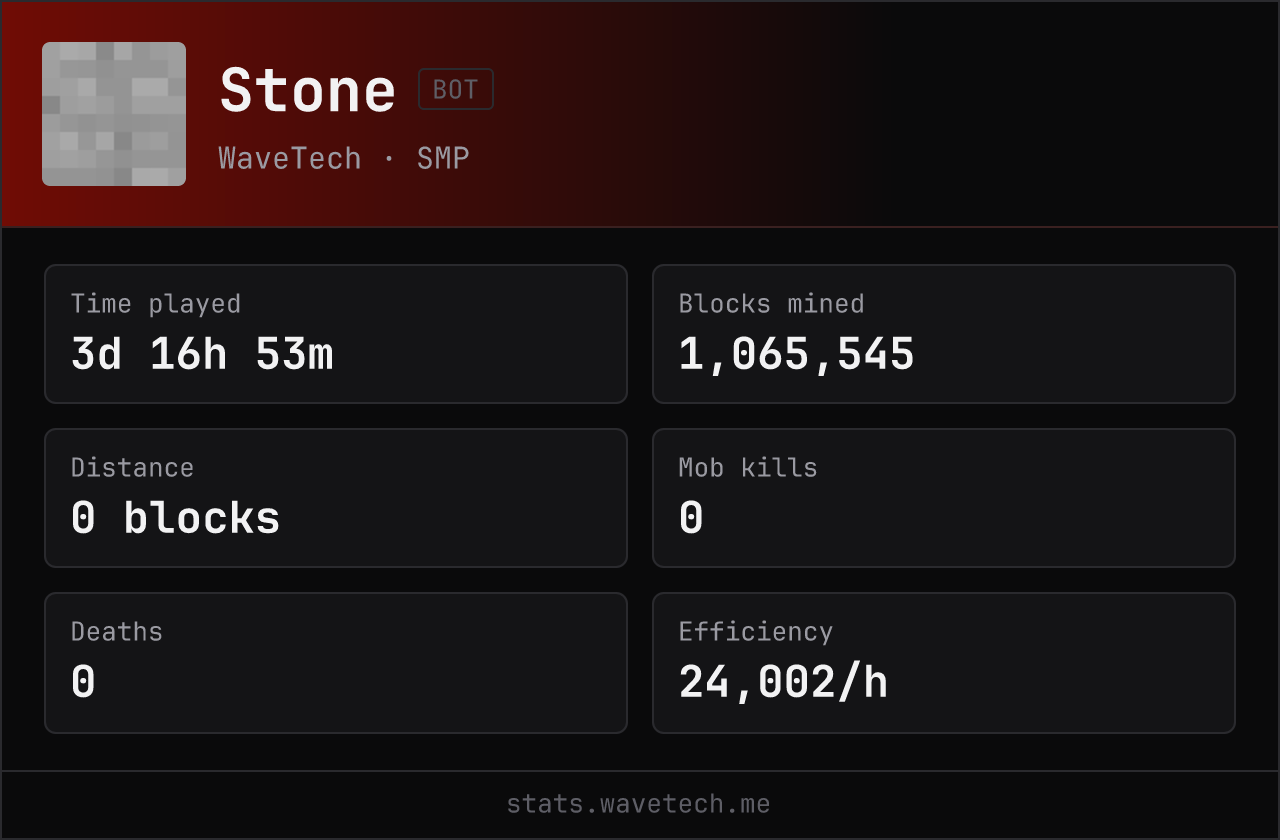Select the Deaths stat card

click(336, 663)
